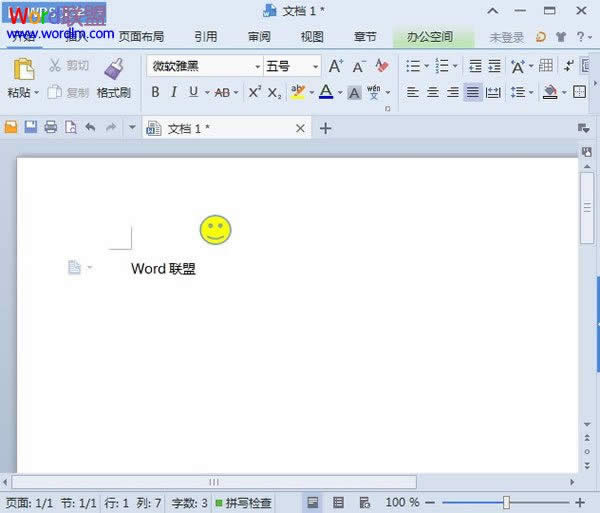The image size is (600, 513).
Task: Toggle italic formatting
Action: (x=174, y=92)
